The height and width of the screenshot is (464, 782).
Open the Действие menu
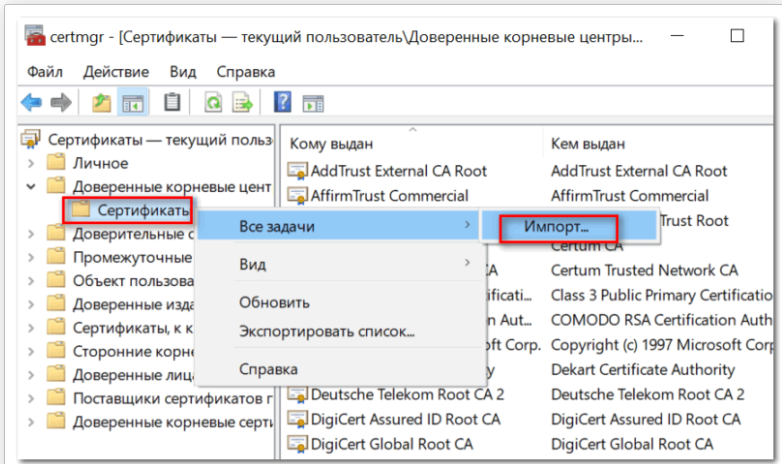pyautogui.click(x=116, y=72)
